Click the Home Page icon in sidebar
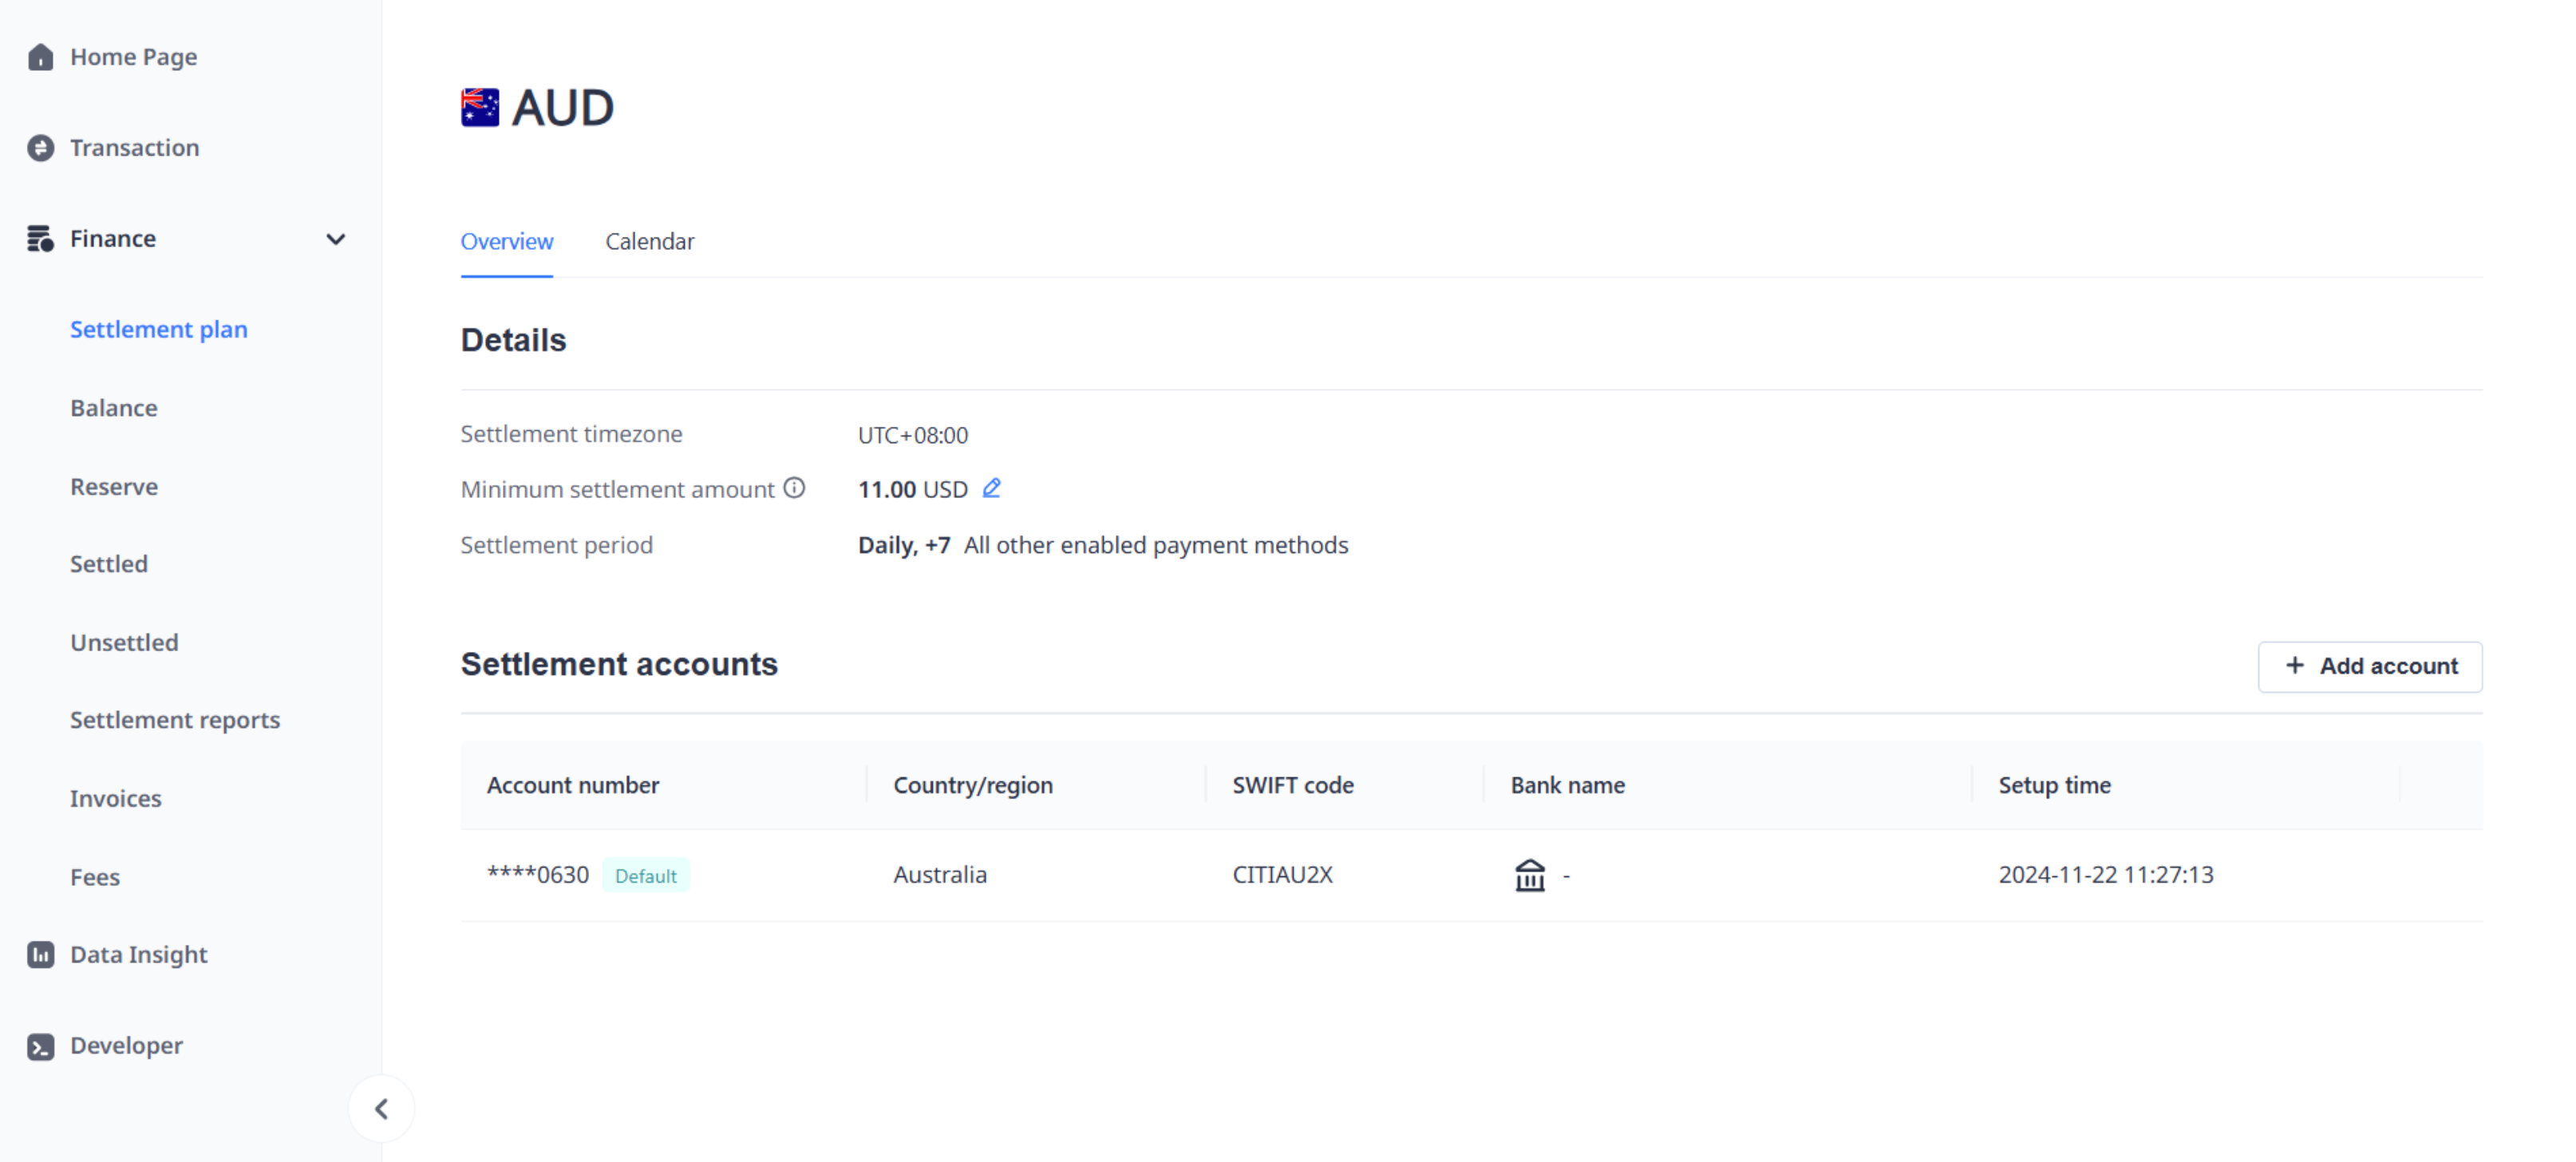This screenshot has width=2576, height=1162. pos(40,57)
